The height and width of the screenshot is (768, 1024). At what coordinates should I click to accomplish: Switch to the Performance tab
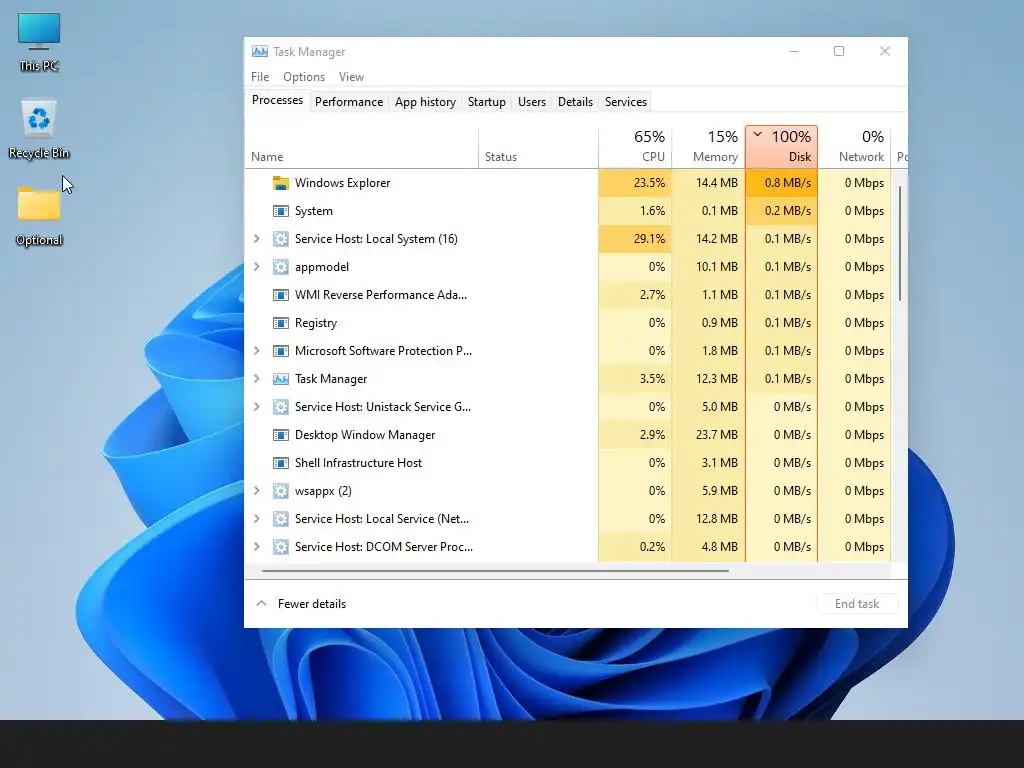349,102
